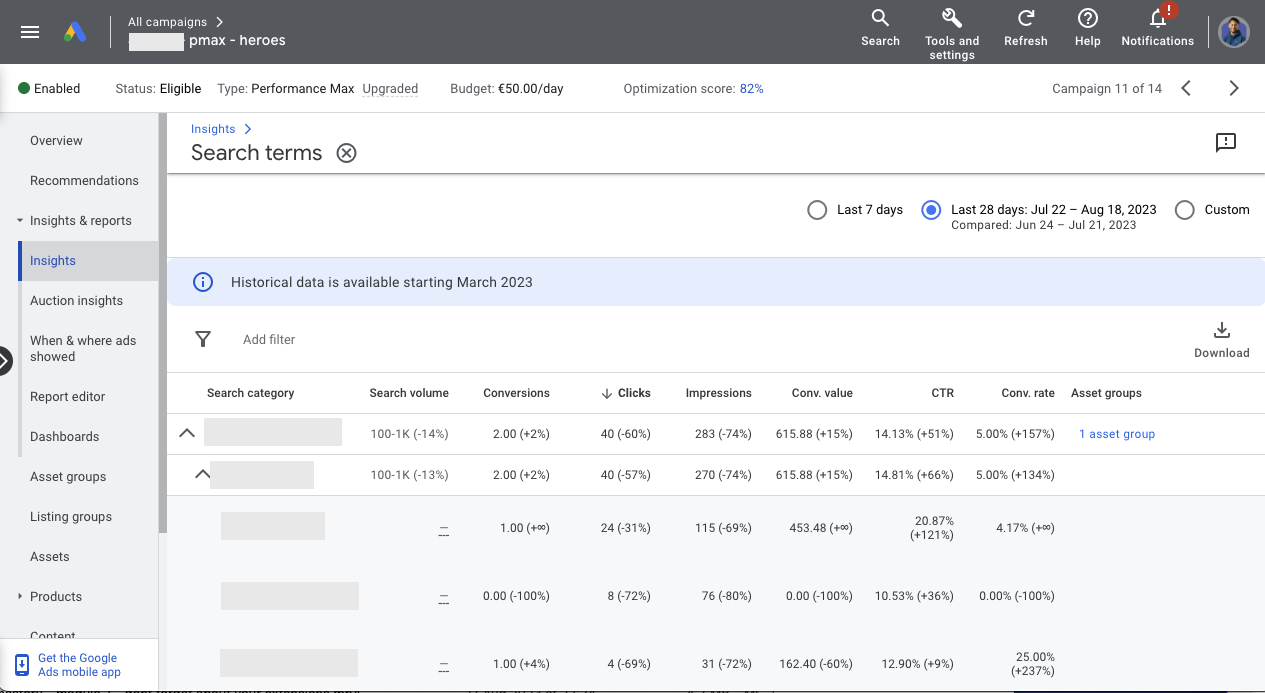Viewport: 1265px width, 693px height.
Task: Open Asset groups in sidebar
Action: click(x=68, y=477)
